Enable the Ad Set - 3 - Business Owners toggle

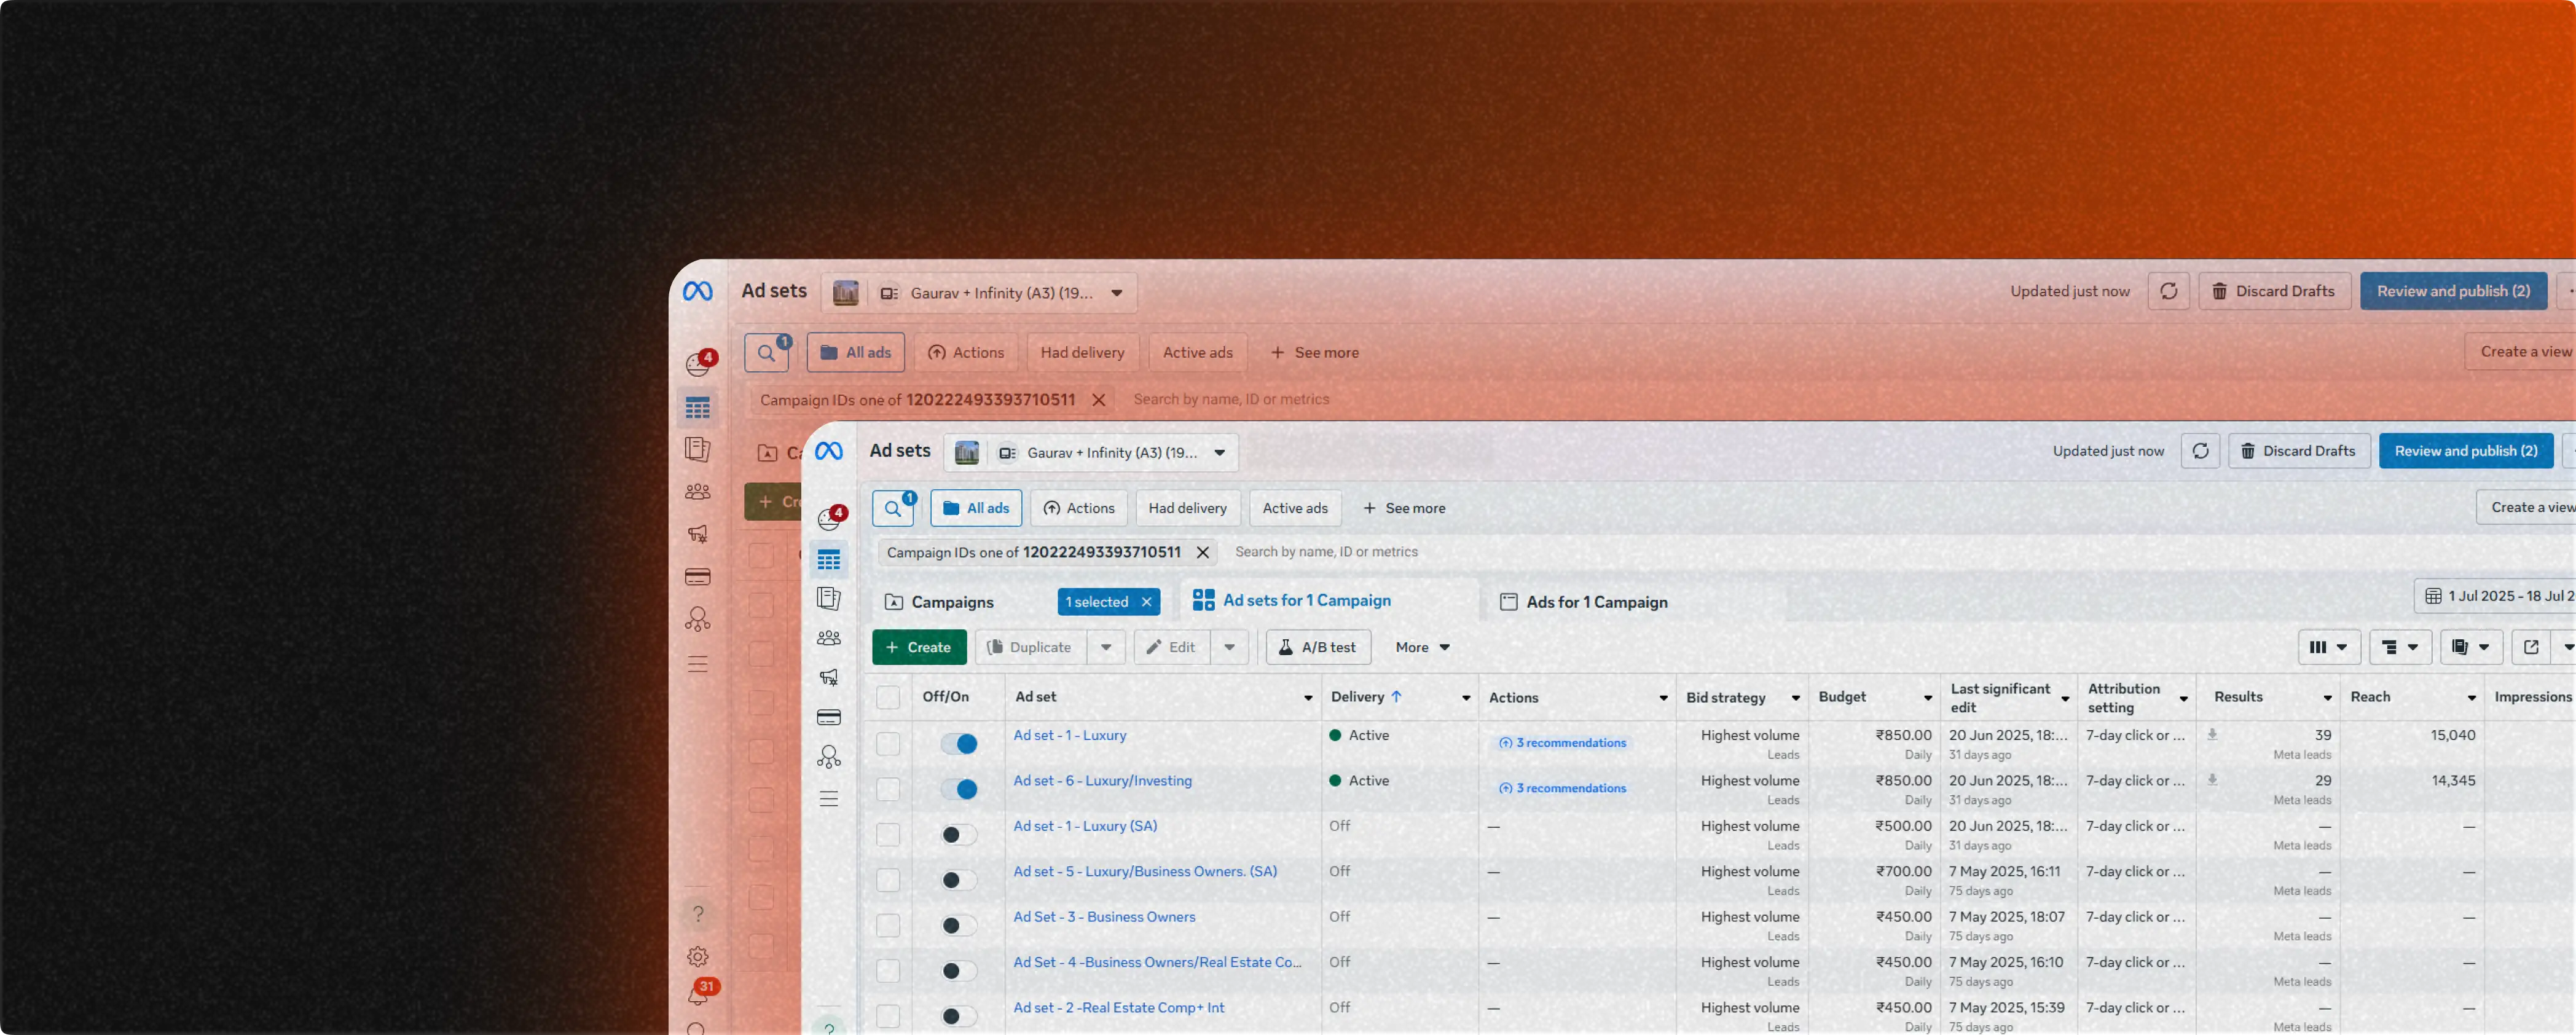point(959,926)
